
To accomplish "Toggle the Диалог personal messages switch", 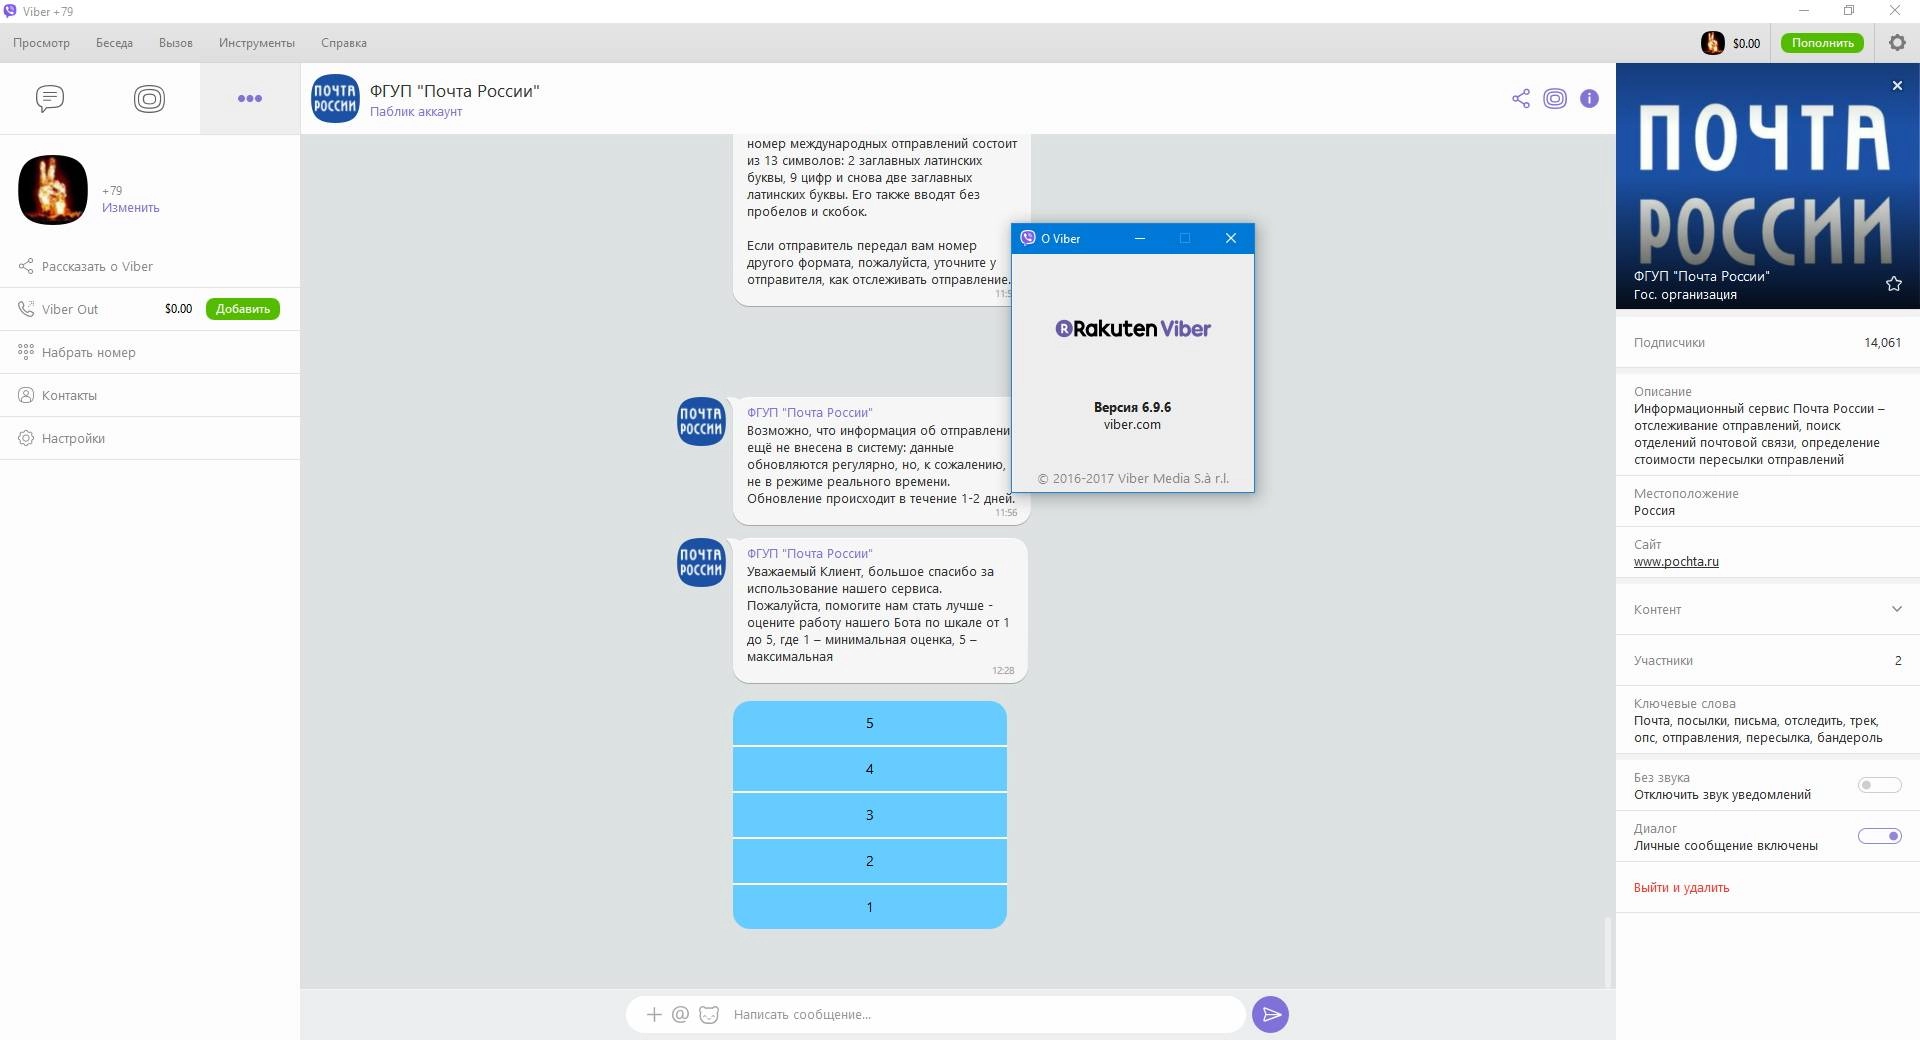I will 1879,836.
